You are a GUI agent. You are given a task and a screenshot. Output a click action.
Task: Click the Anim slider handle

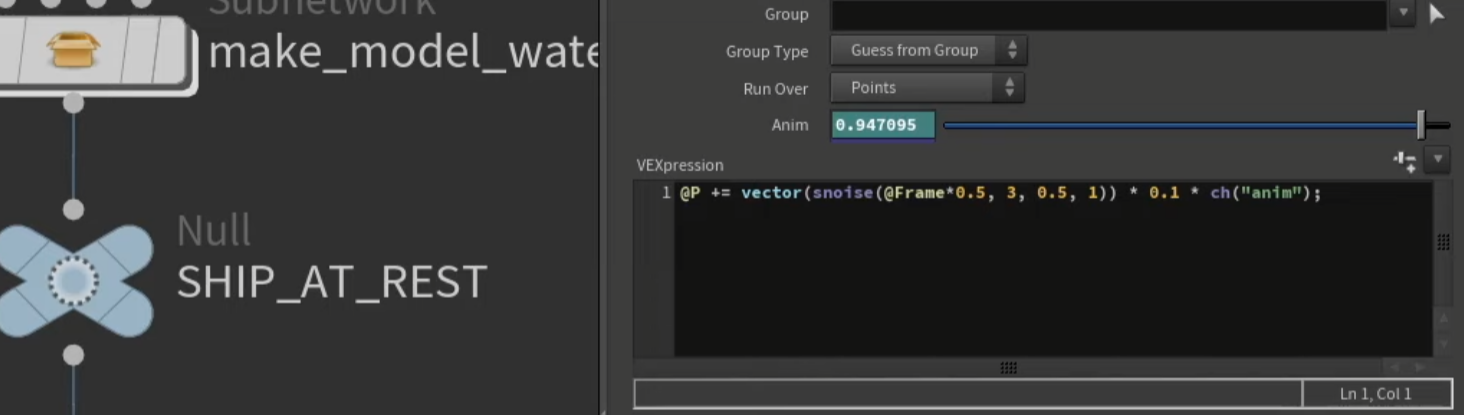tap(1421, 125)
